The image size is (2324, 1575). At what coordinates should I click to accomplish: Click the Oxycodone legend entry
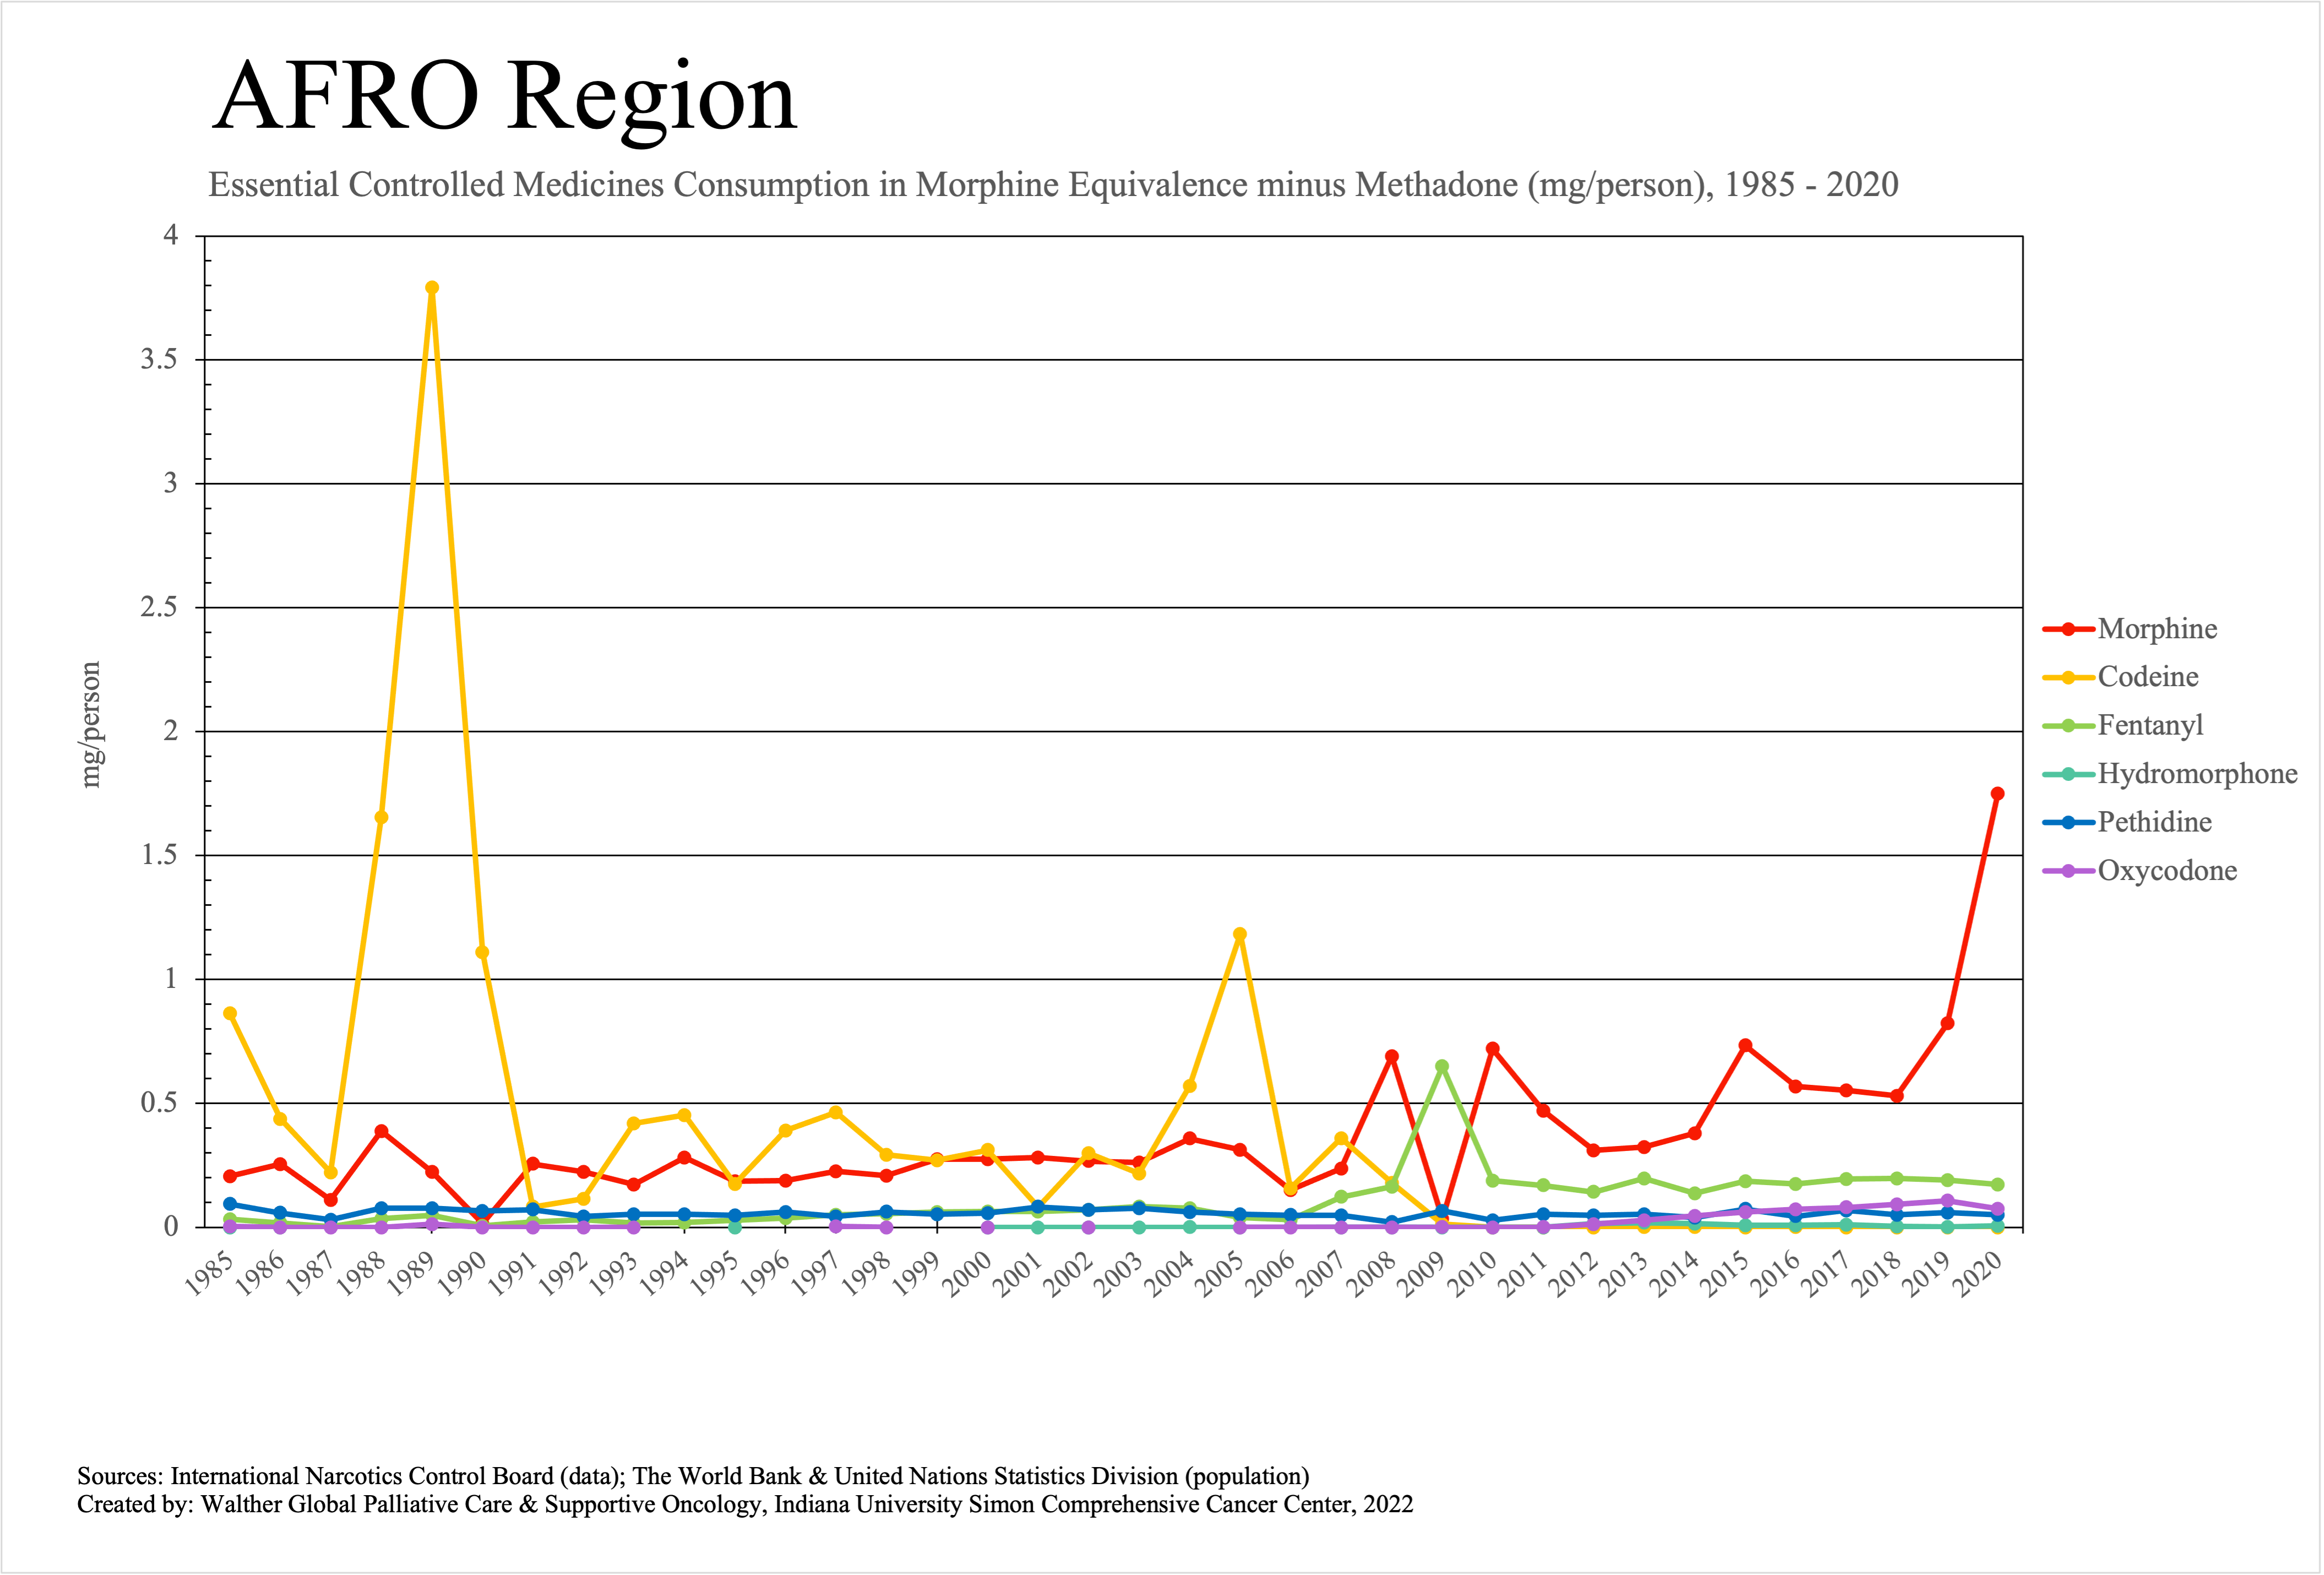[2166, 871]
